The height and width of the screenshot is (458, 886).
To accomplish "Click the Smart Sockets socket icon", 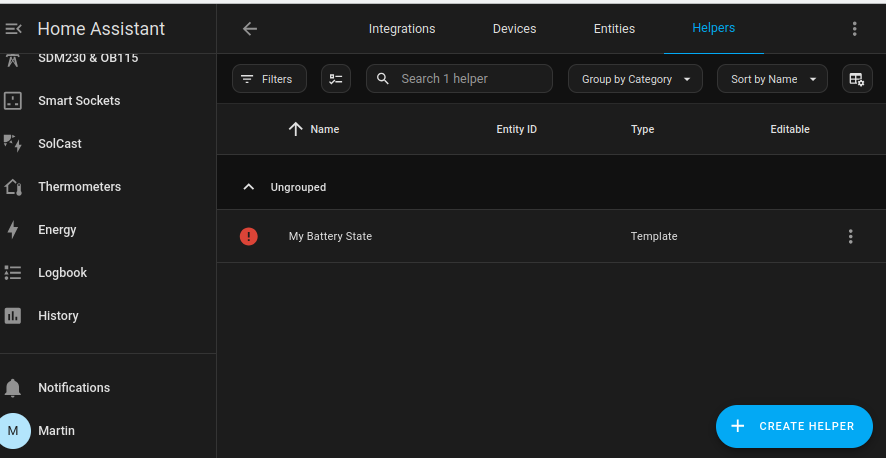I will (13, 101).
